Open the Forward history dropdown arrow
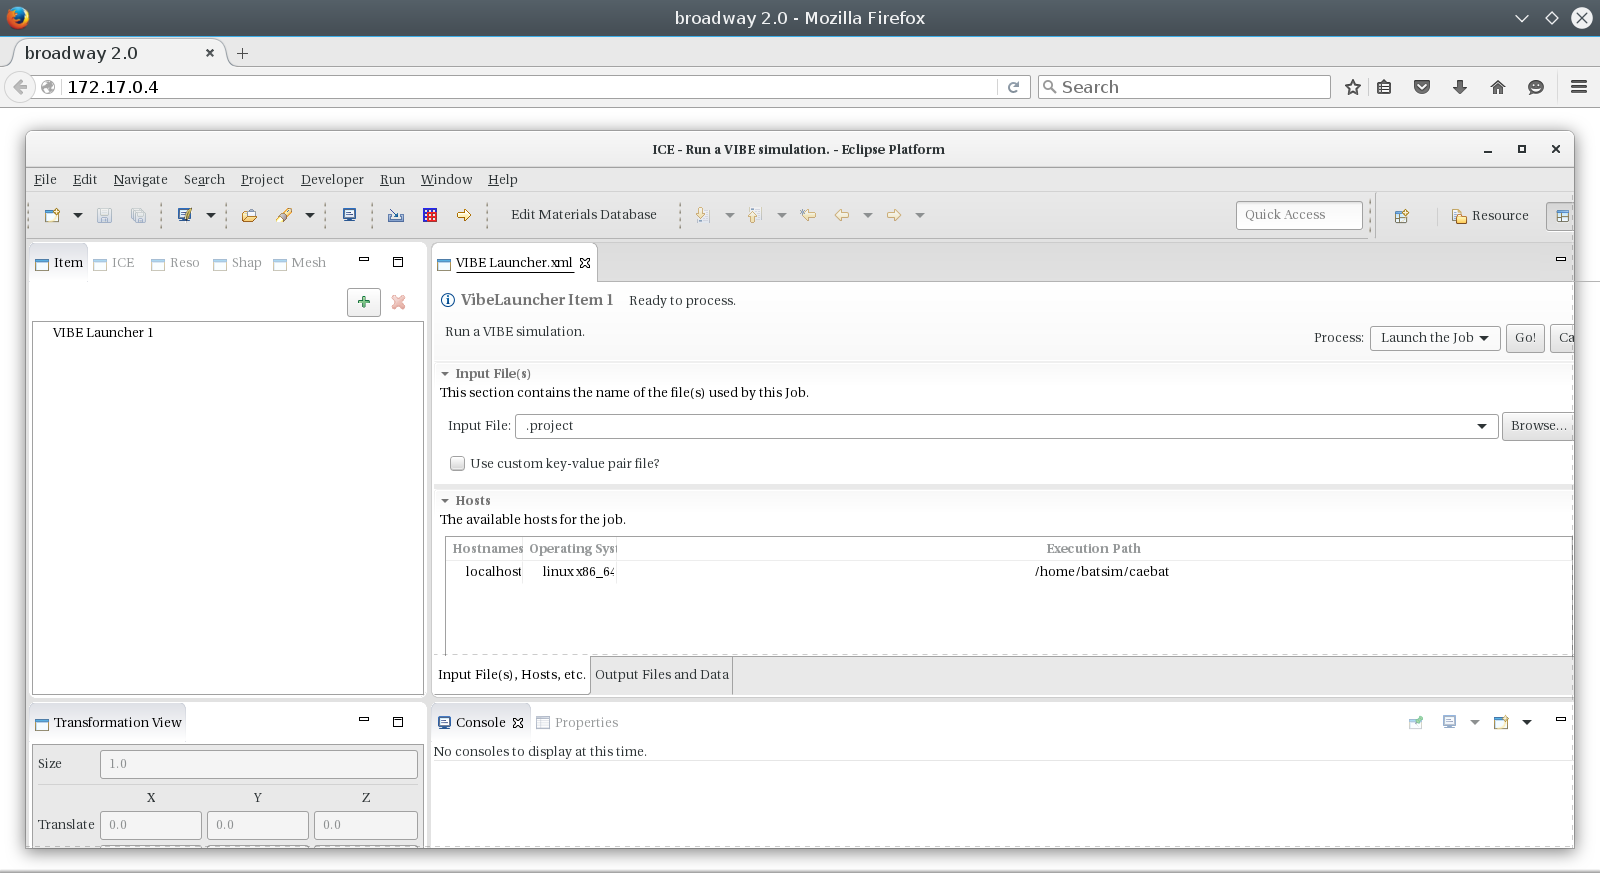 [x=919, y=215]
